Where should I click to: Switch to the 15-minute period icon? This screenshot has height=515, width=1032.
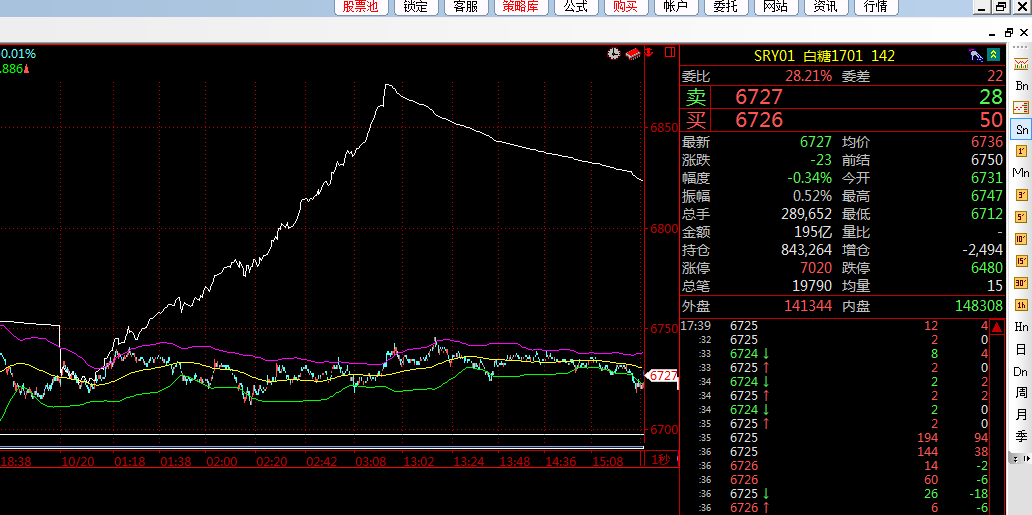click(x=1021, y=261)
